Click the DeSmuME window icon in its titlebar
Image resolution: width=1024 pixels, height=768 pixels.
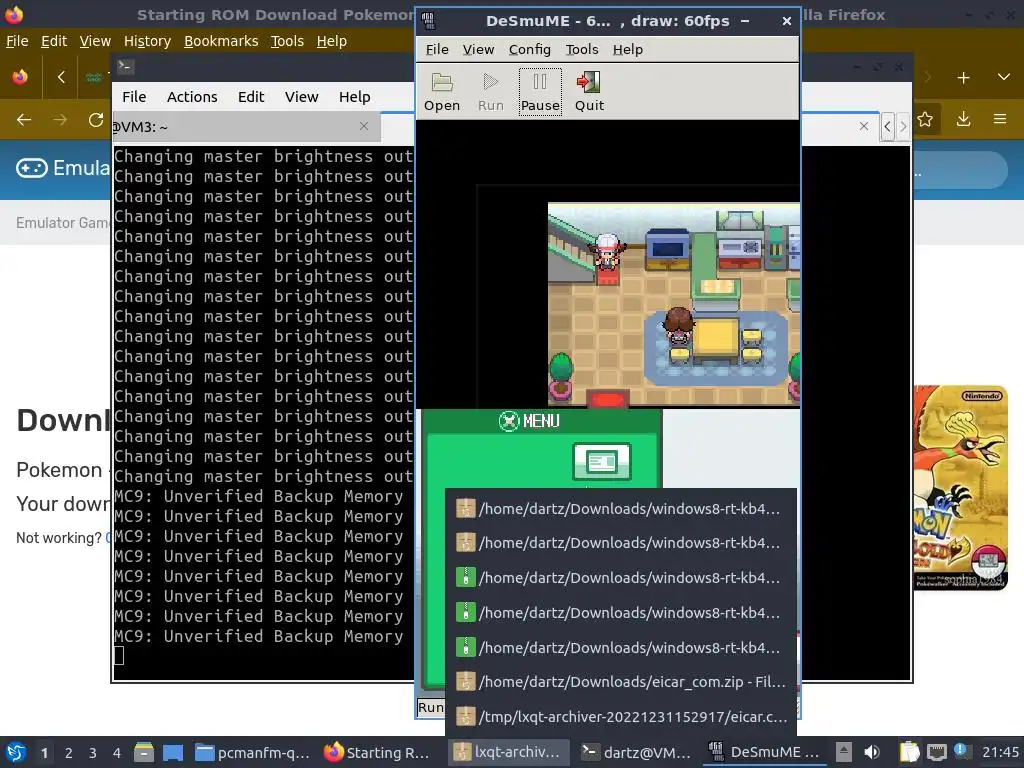(428, 21)
